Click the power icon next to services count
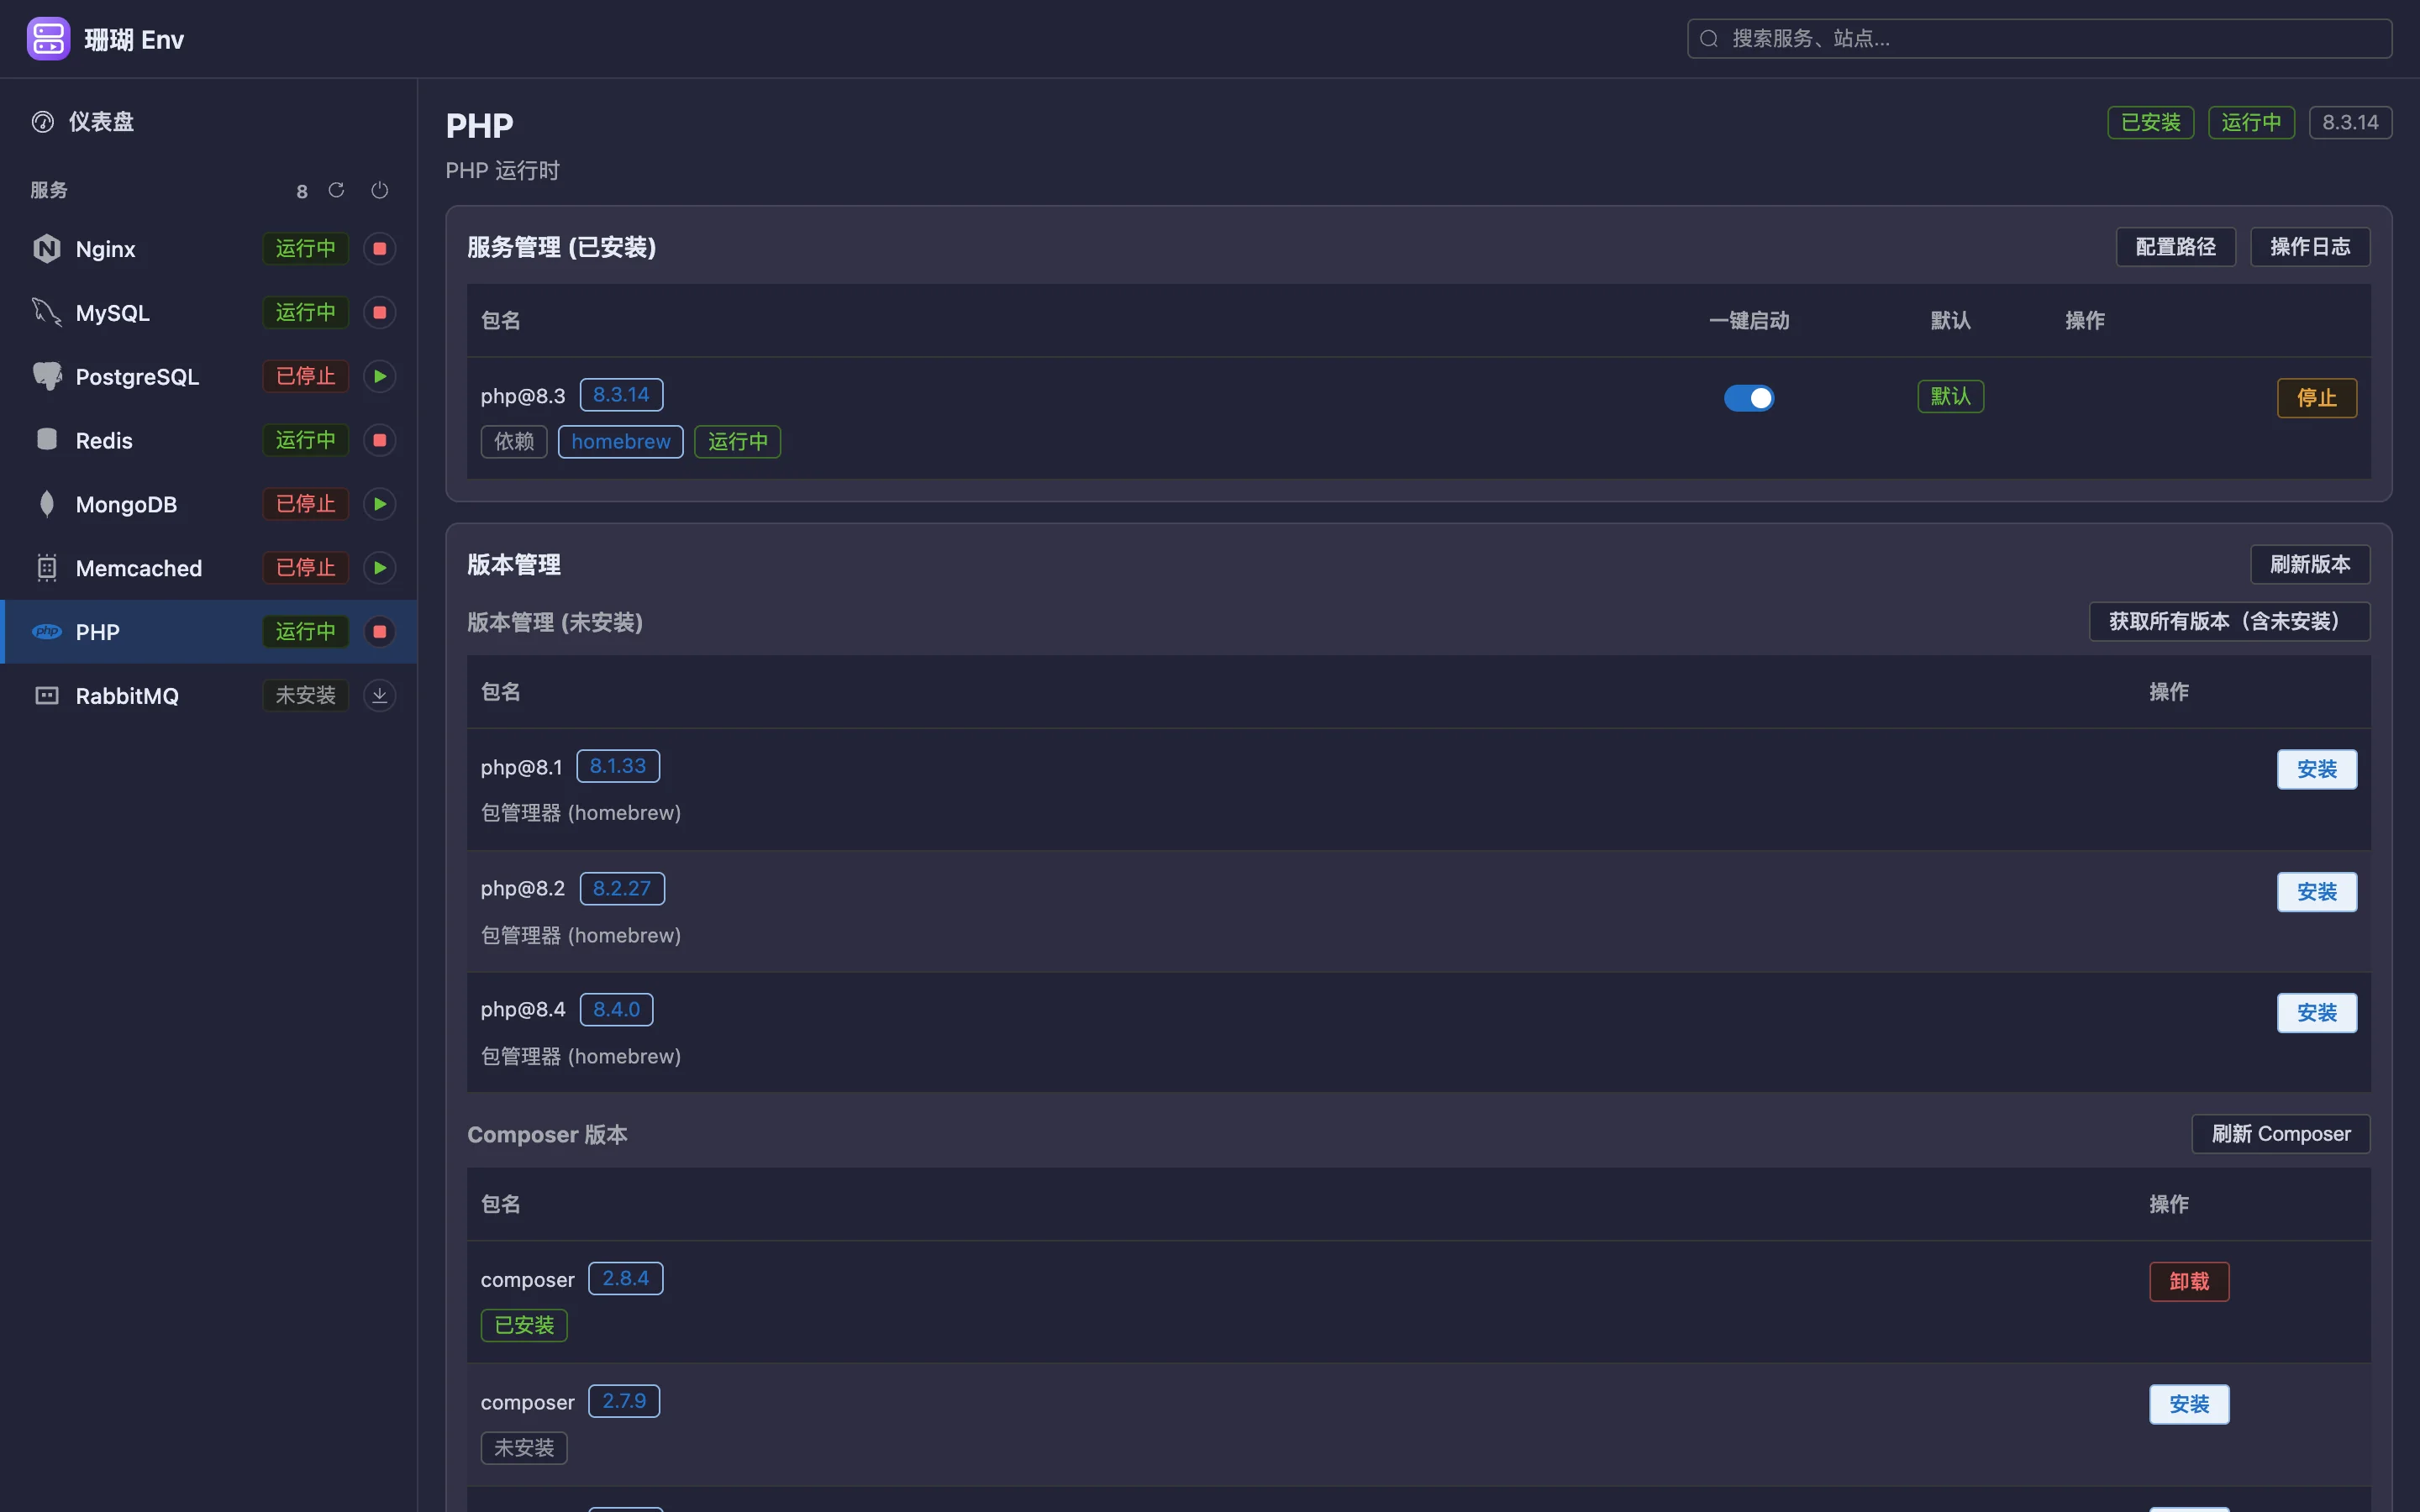The height and width of the screenshot is (1512, 2420). pos(379,190)
